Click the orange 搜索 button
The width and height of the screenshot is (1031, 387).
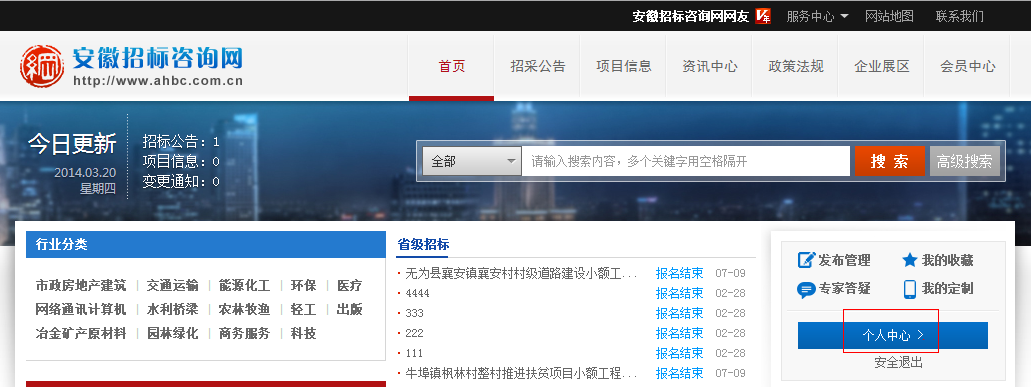890,161
